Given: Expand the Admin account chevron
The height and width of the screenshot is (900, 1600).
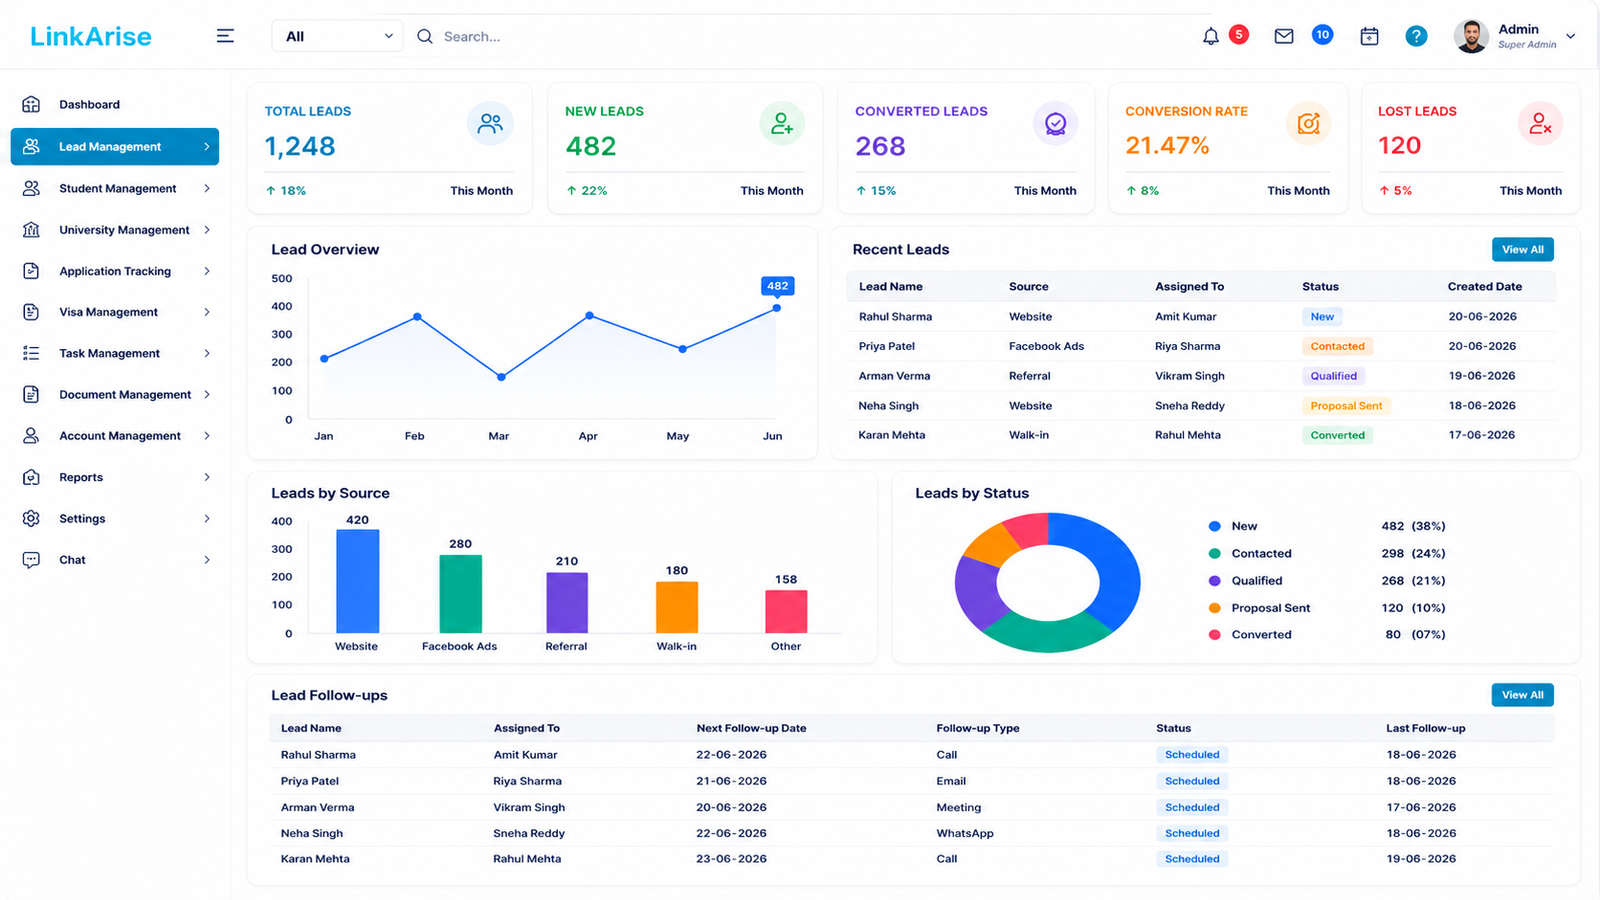Looking at the screenshot, I should [1571, 36].
